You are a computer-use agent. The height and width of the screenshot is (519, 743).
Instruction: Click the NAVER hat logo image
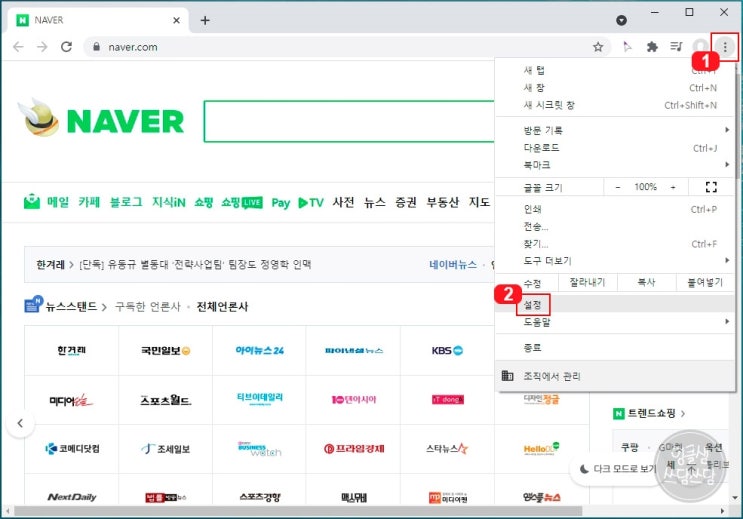[x=39, y=118]
